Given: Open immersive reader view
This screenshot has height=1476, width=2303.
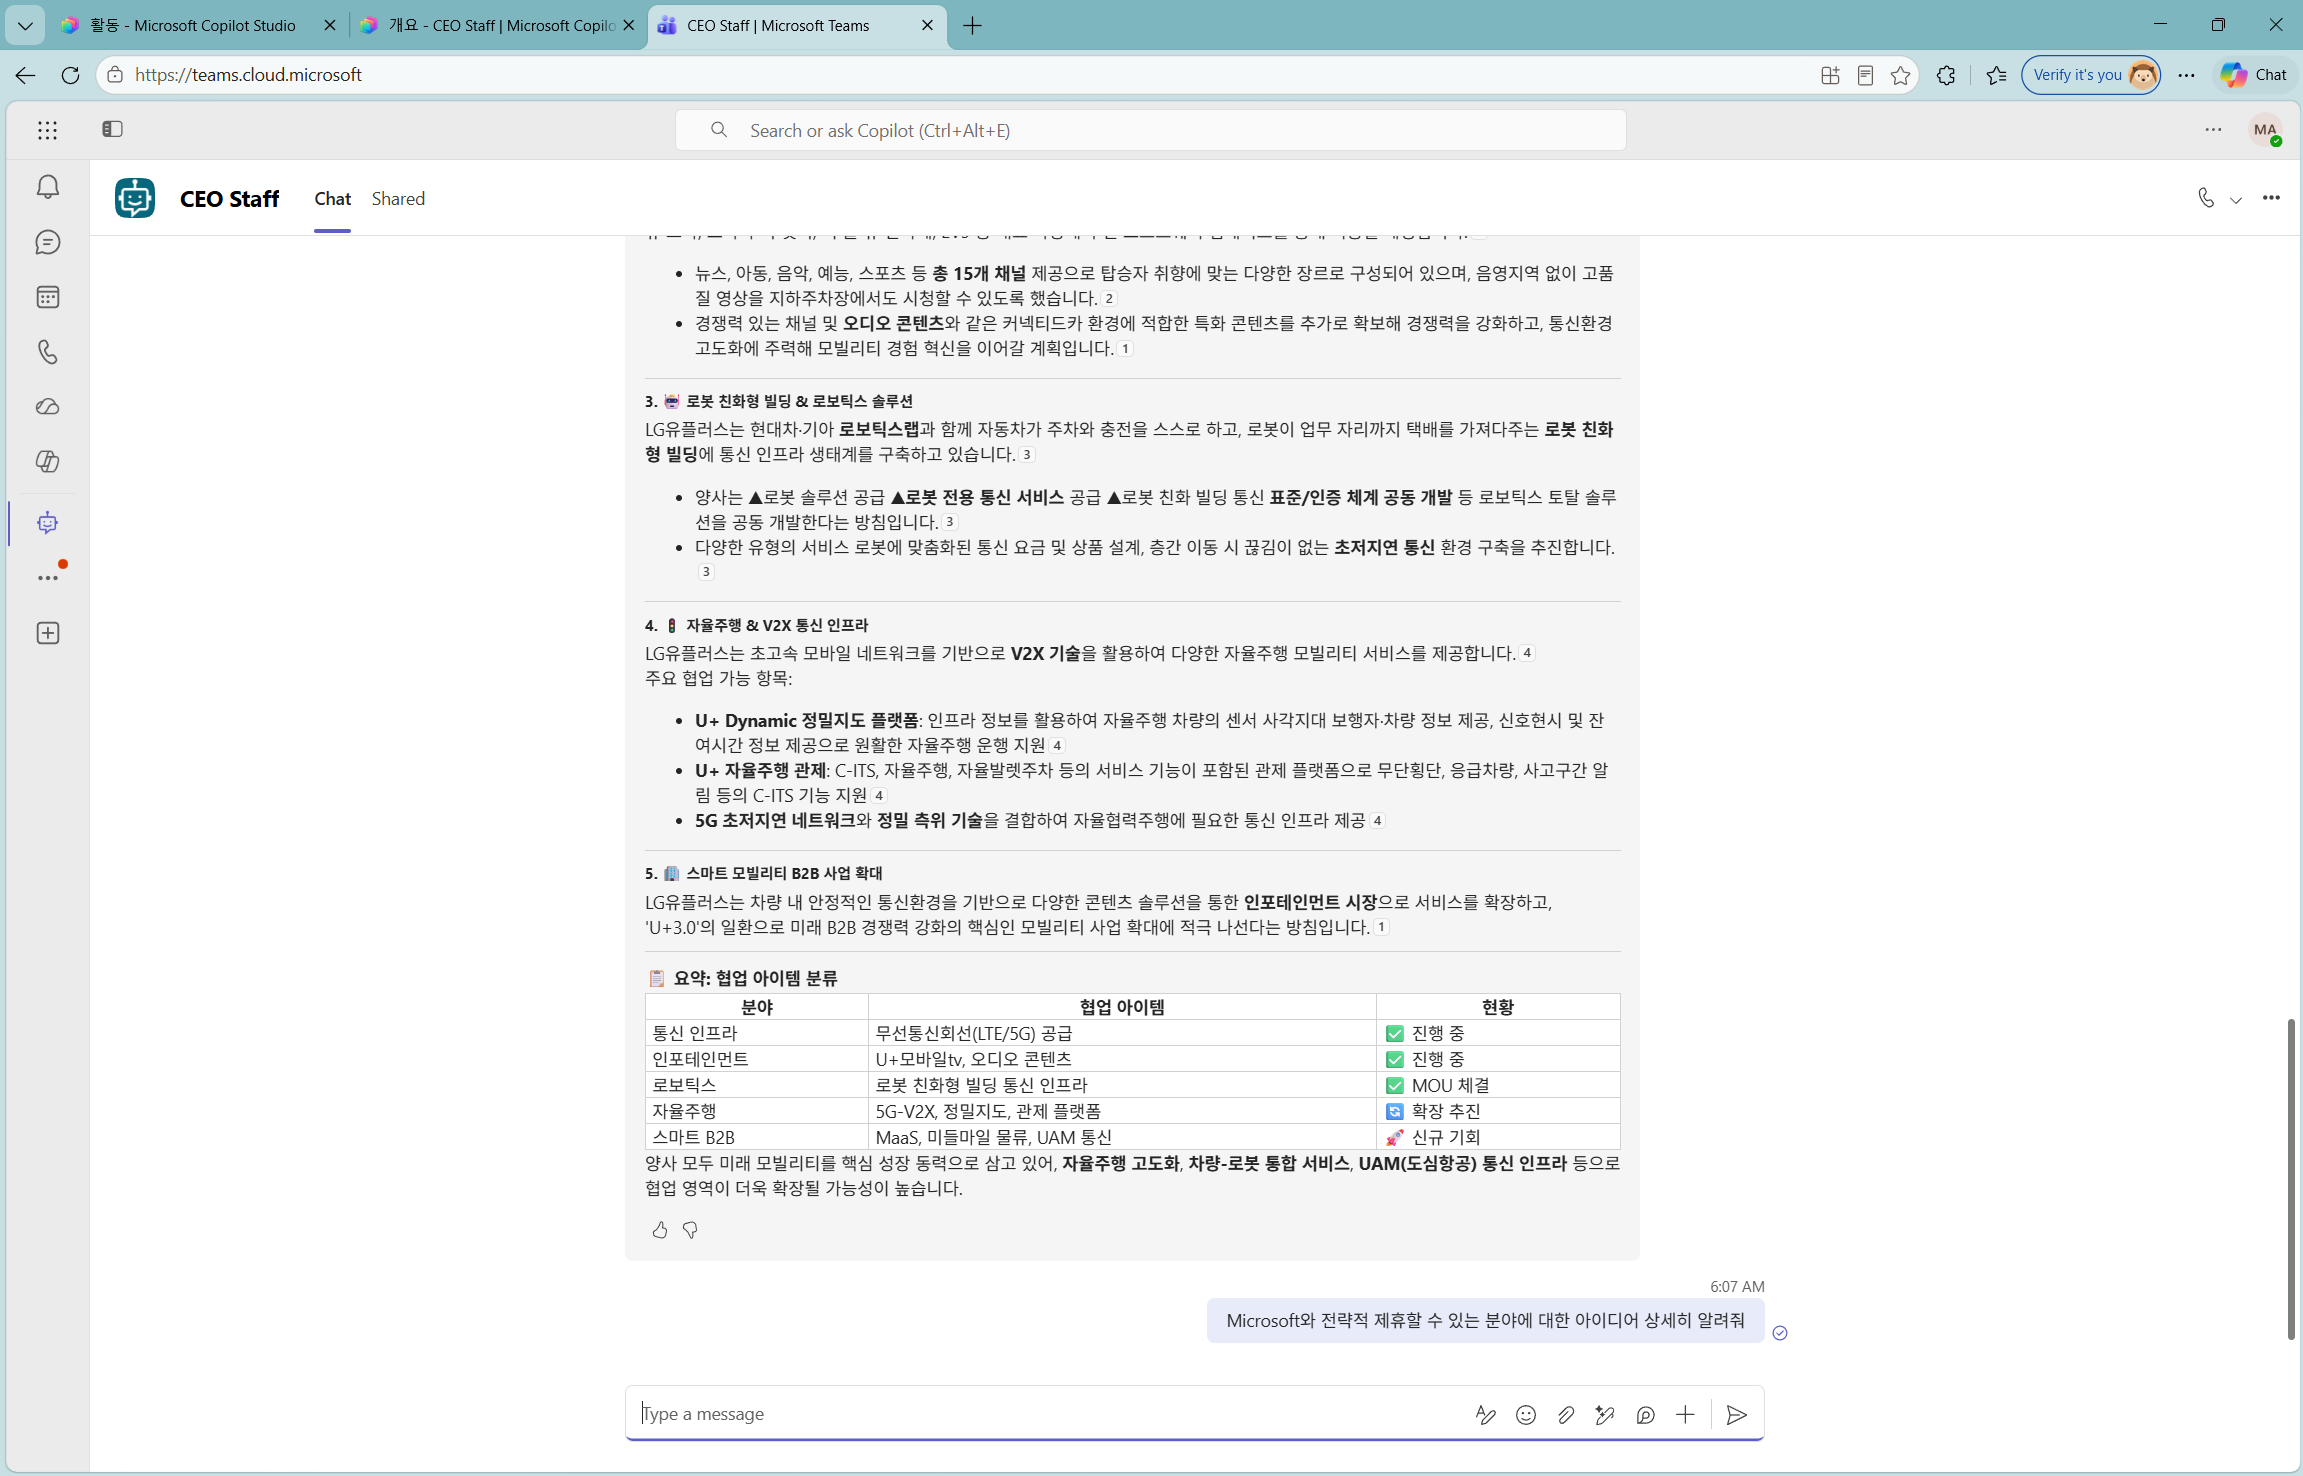Looking at the screenshot, I should 1865,75.
